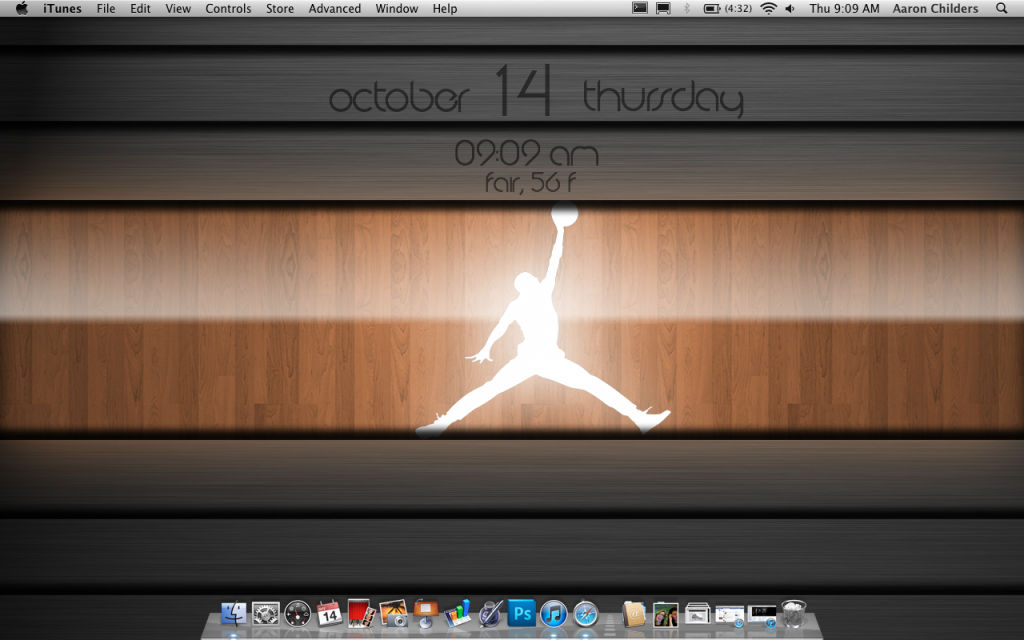Open iCal calendar showing 14 in the Dock
The image size is (1024, 640).
pos(330,614)
